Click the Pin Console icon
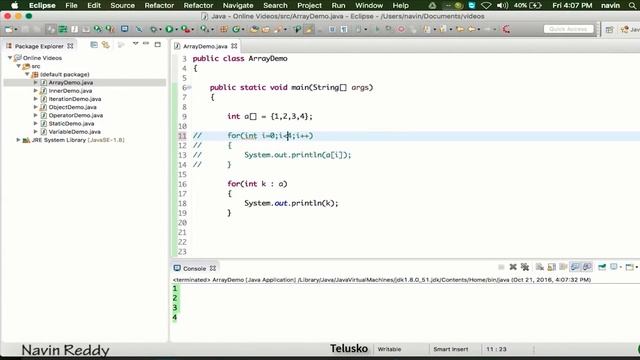This screenshot has width=640, height=360. click(602, 267)
